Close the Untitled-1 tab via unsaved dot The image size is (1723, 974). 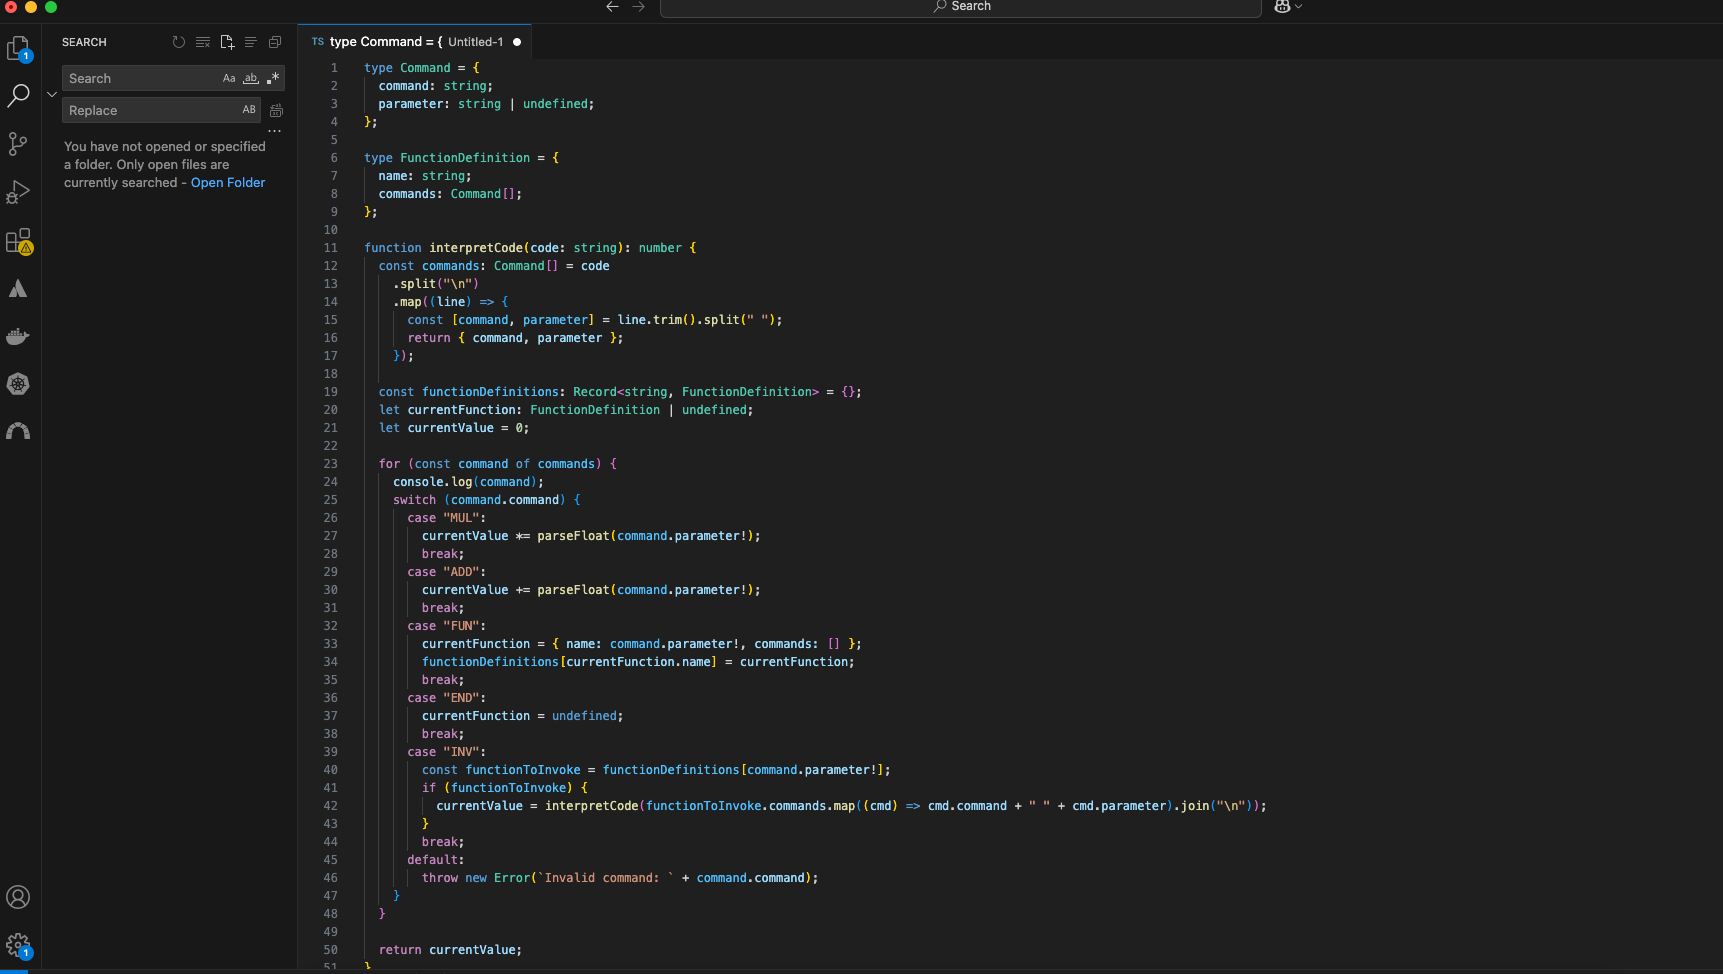[x=517, y=42]
